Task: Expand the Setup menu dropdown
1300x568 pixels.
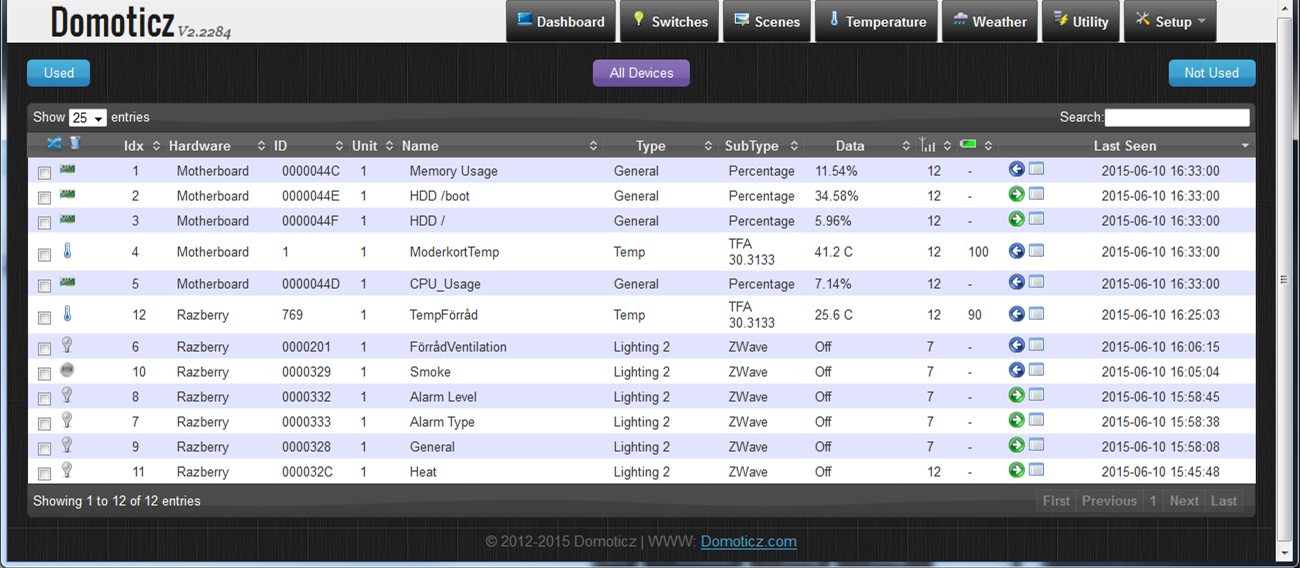Action: (x=1169, y=22)
